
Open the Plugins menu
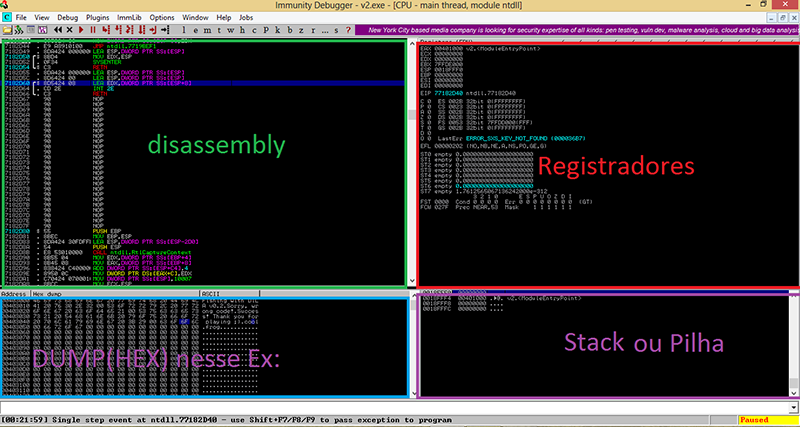(x=97, y=17)
